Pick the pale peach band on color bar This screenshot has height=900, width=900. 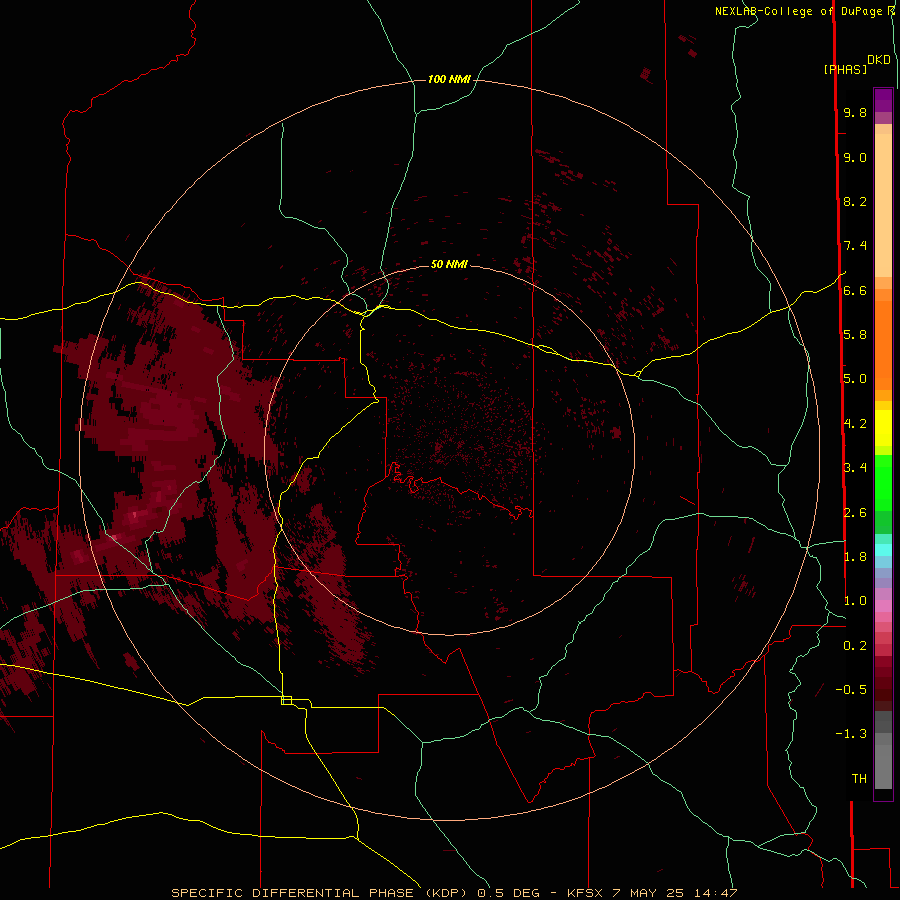[883, 205]
